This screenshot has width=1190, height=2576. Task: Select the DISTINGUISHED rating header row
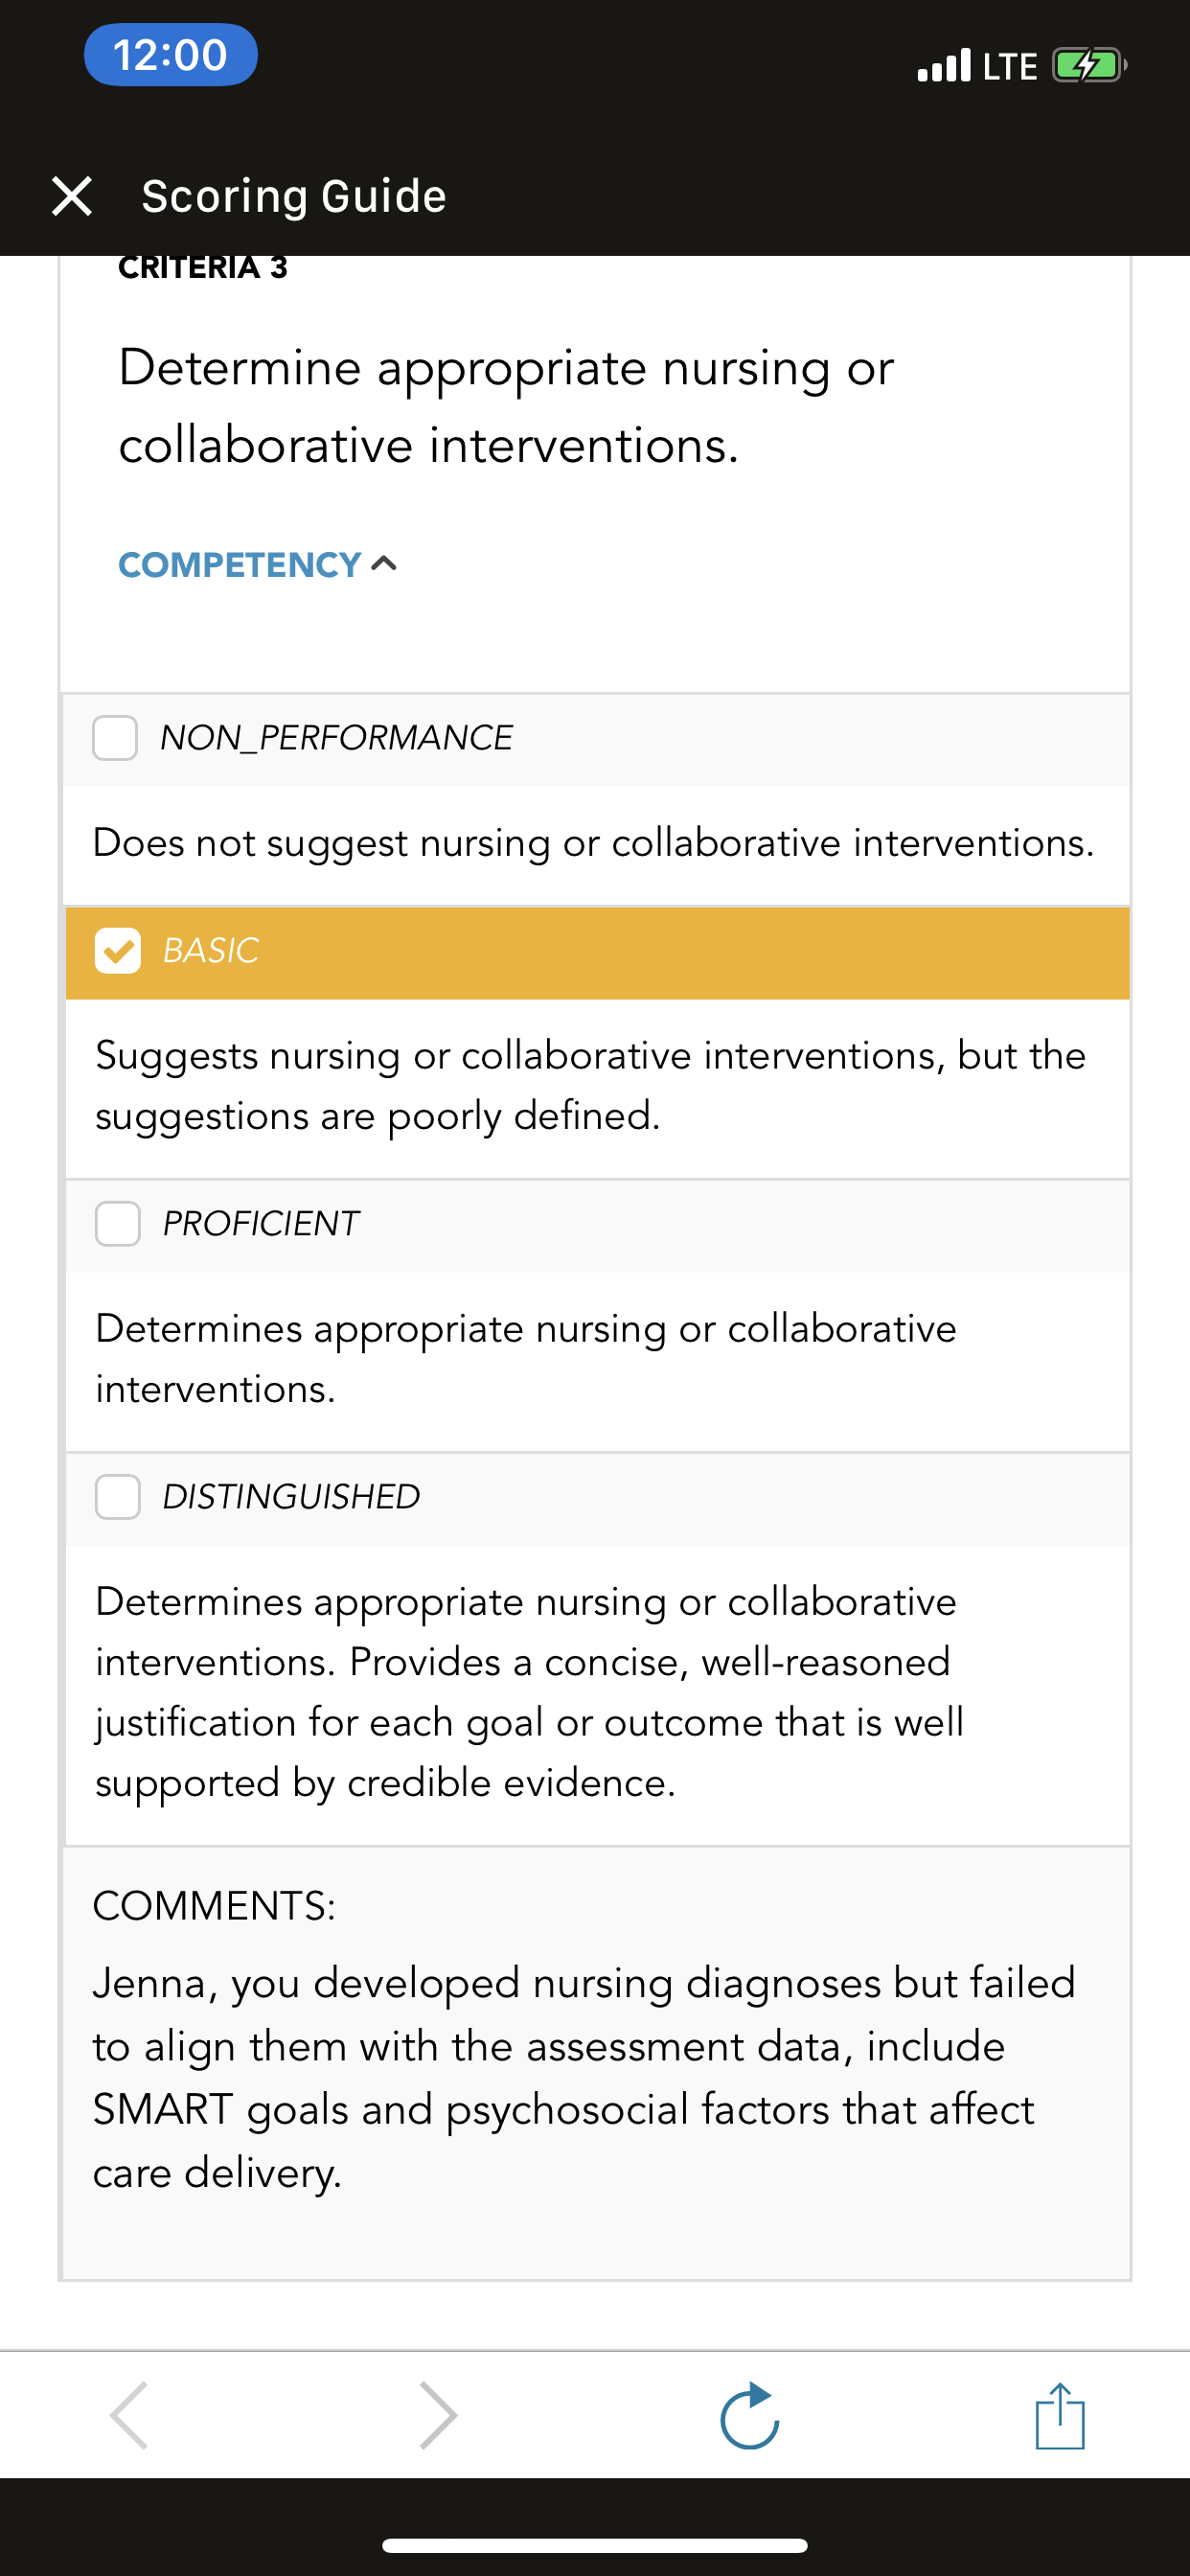coord(598,1499)
